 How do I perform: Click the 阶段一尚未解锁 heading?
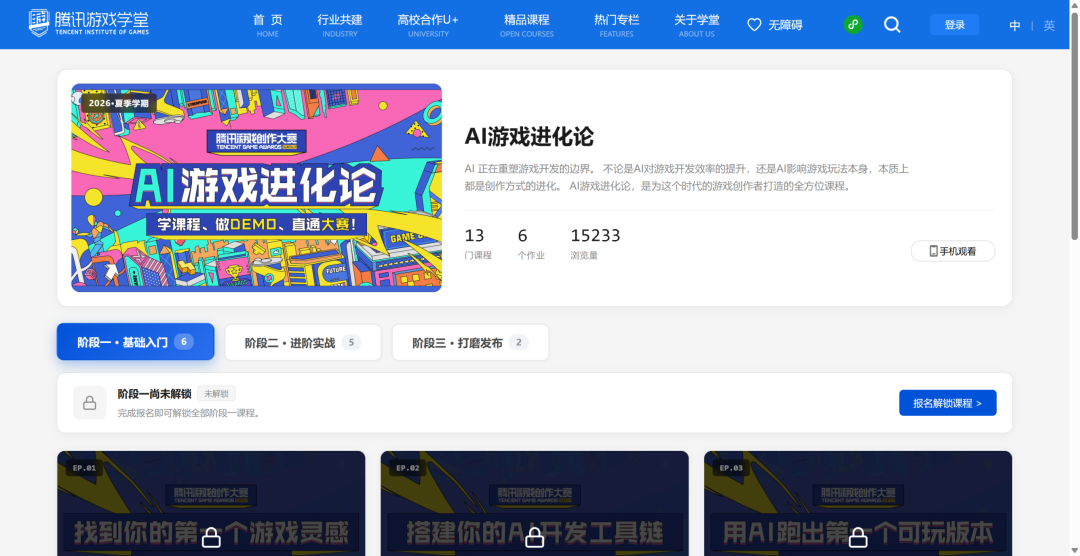tap(154, 393)
